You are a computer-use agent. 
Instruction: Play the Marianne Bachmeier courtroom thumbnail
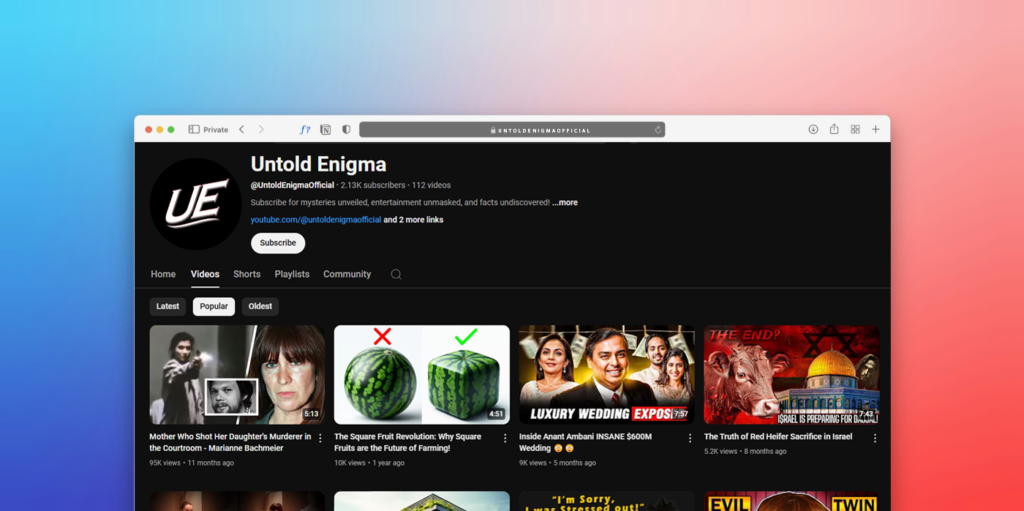[237, 375]
